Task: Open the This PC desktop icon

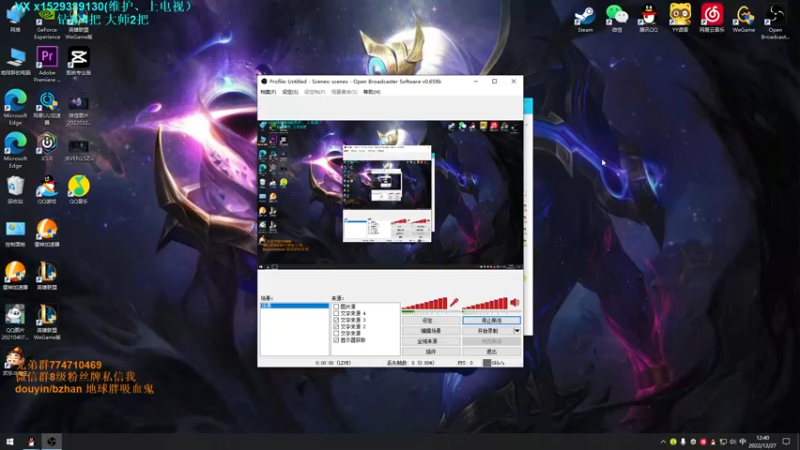Action: point(15,61)
